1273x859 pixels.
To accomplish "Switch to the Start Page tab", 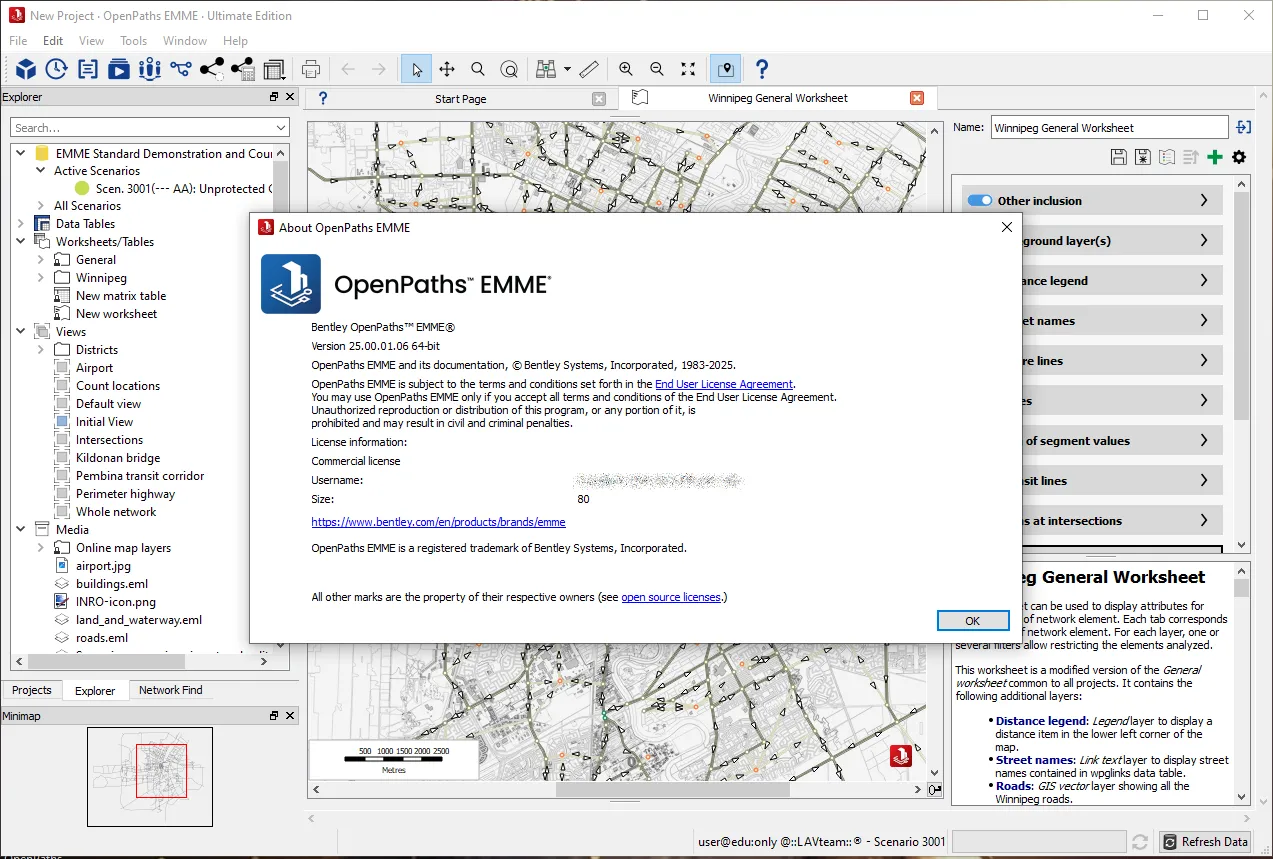I will [x=461, y=98].
